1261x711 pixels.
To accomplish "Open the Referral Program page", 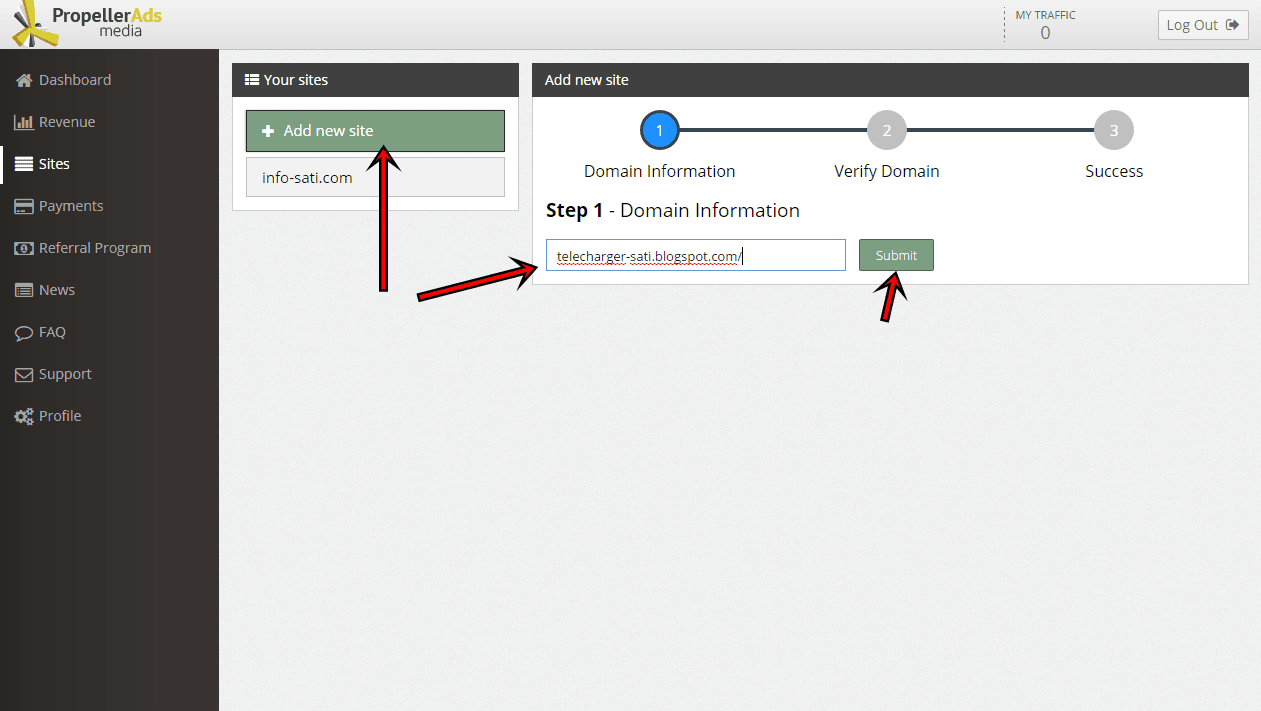I will click(x=95, y=248).
